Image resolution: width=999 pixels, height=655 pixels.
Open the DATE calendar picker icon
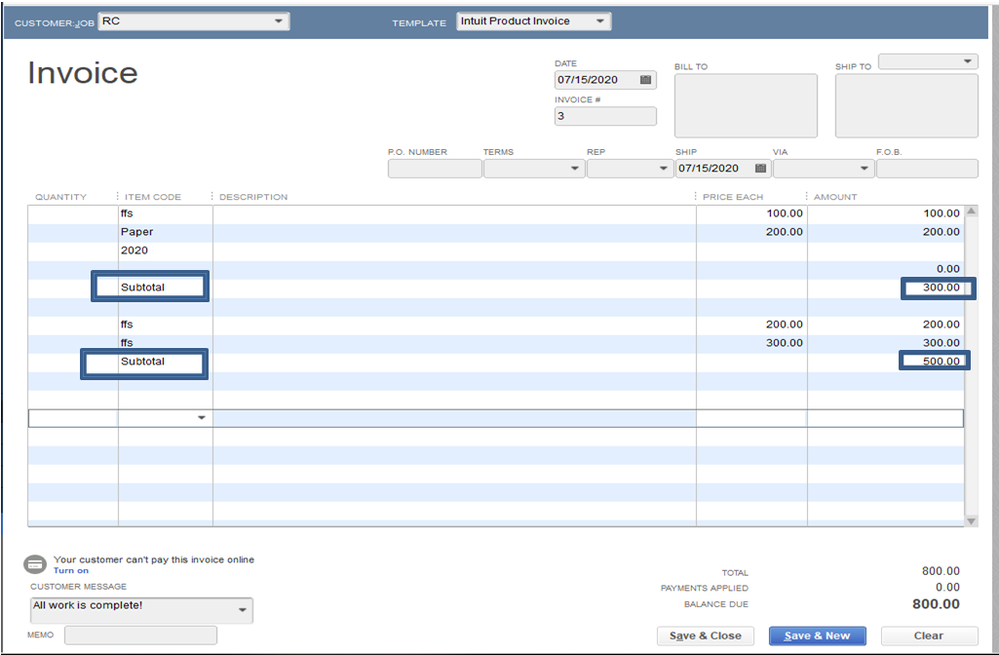645,80
